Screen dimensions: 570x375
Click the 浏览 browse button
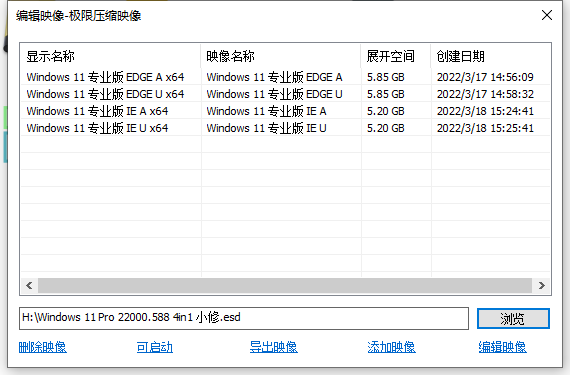click(513, 319)
